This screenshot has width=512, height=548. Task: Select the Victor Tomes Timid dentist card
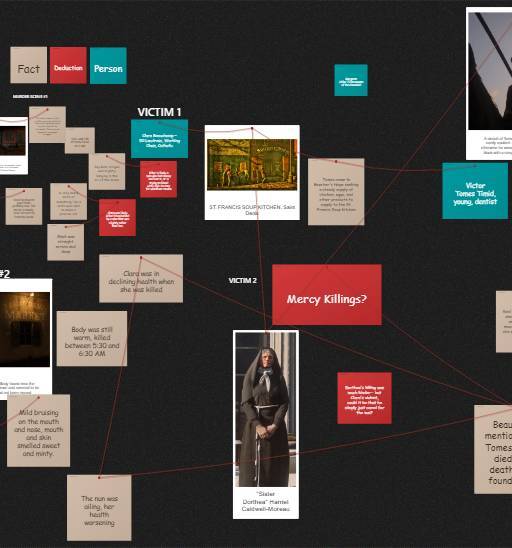(x=475, y=191)
